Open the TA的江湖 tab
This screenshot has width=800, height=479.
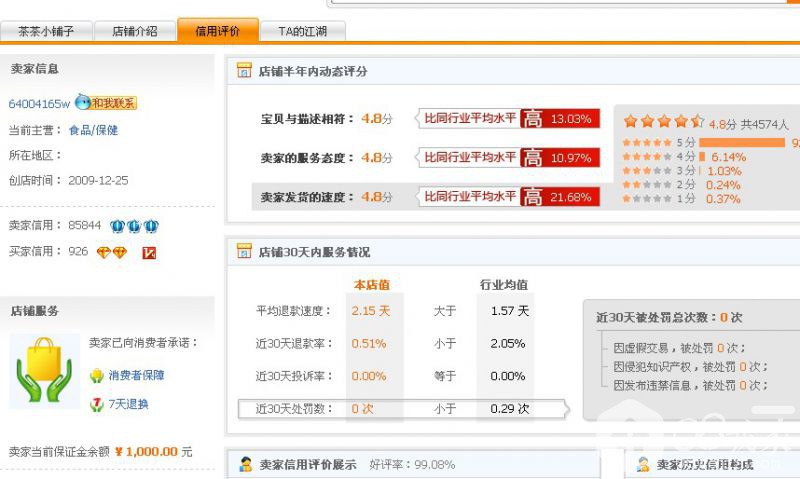303,31
